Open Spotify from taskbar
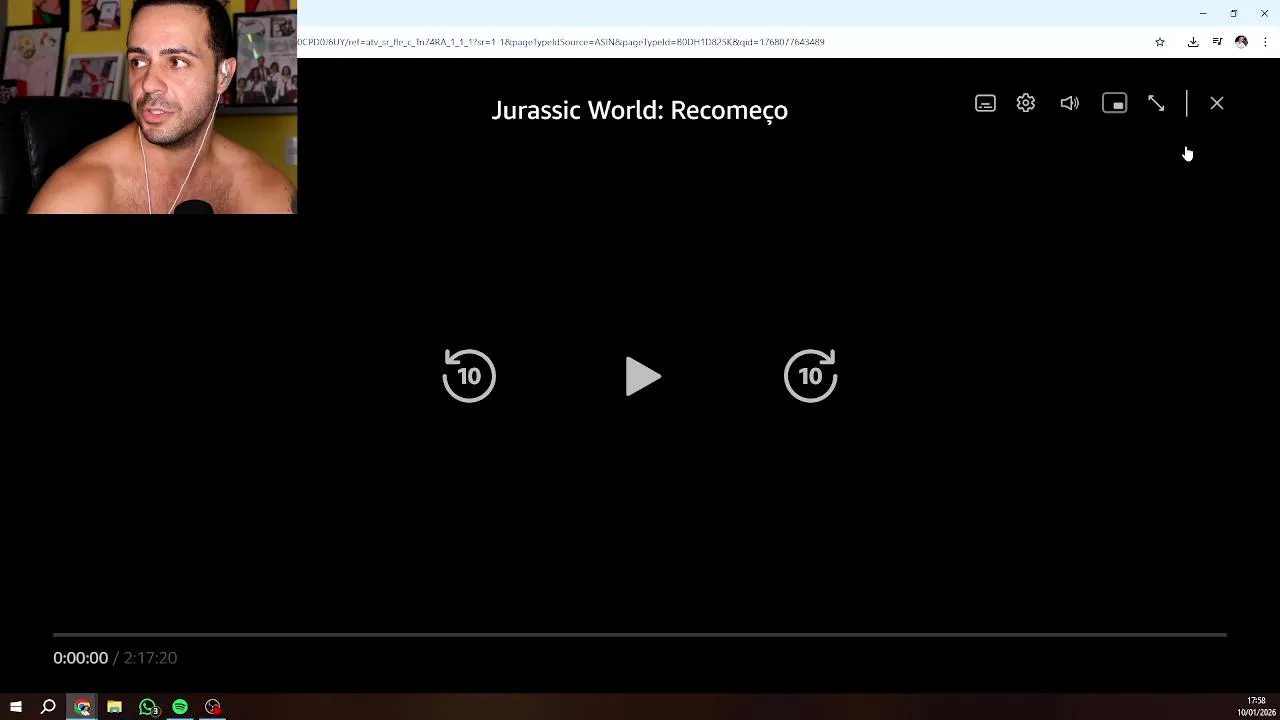 180,707
